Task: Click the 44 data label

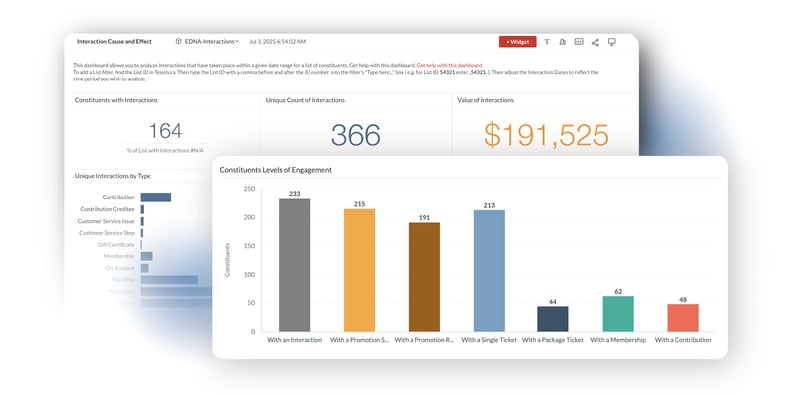Action: (553, 302)
